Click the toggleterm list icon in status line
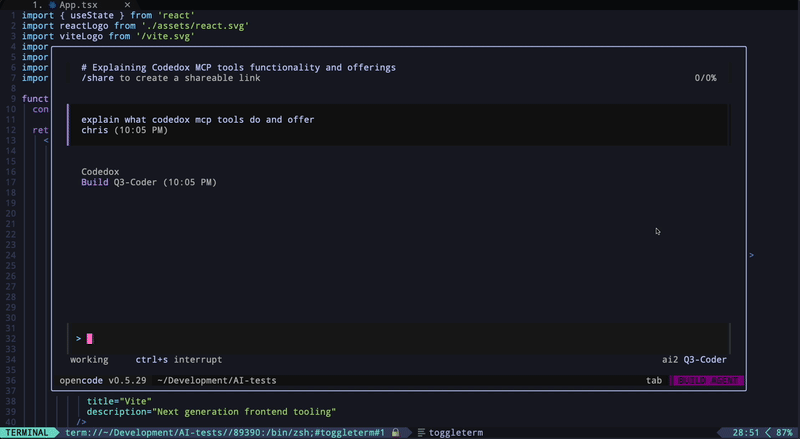800x439 pixels. (421, 432)
